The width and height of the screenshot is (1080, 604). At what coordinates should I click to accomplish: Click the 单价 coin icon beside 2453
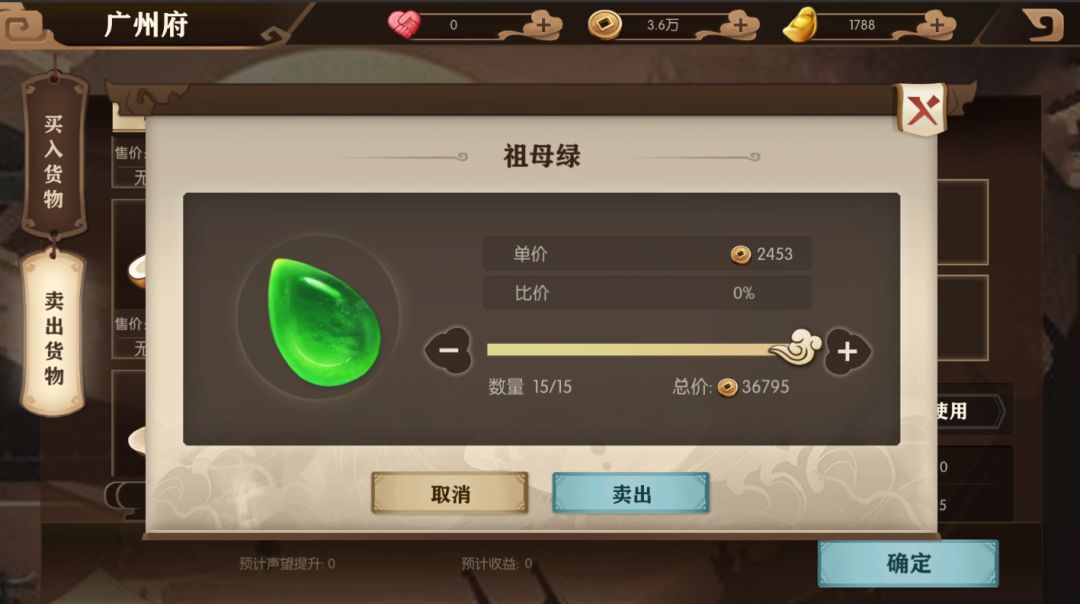740,255
